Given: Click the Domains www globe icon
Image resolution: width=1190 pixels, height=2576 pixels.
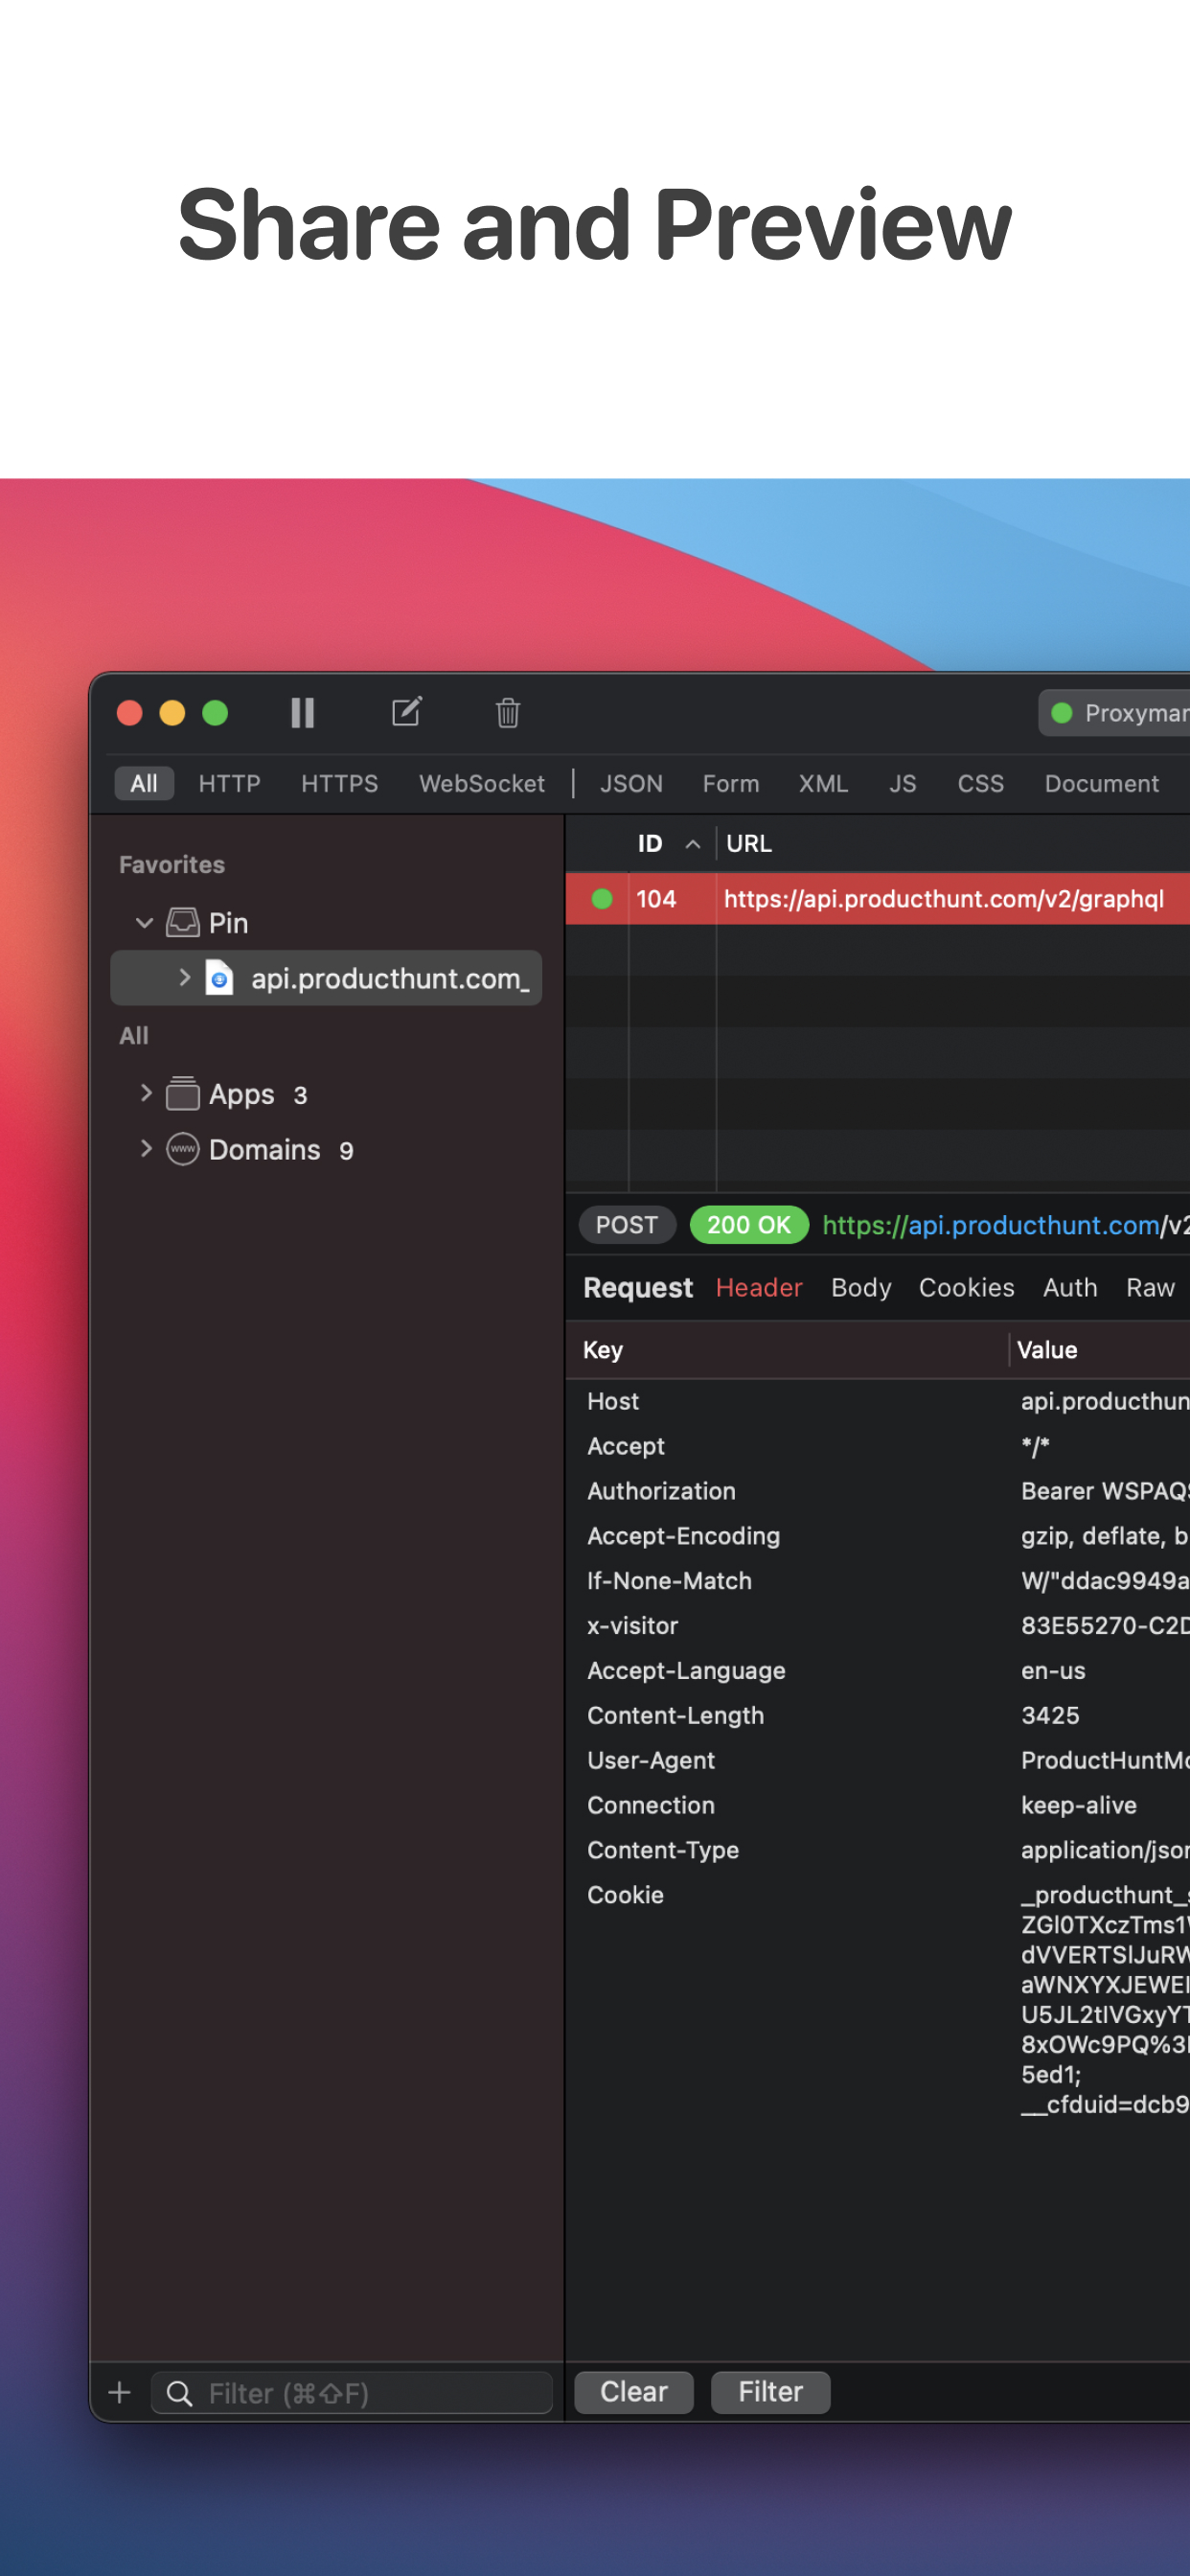Looking at the screenshot, I should (182, 1149).
